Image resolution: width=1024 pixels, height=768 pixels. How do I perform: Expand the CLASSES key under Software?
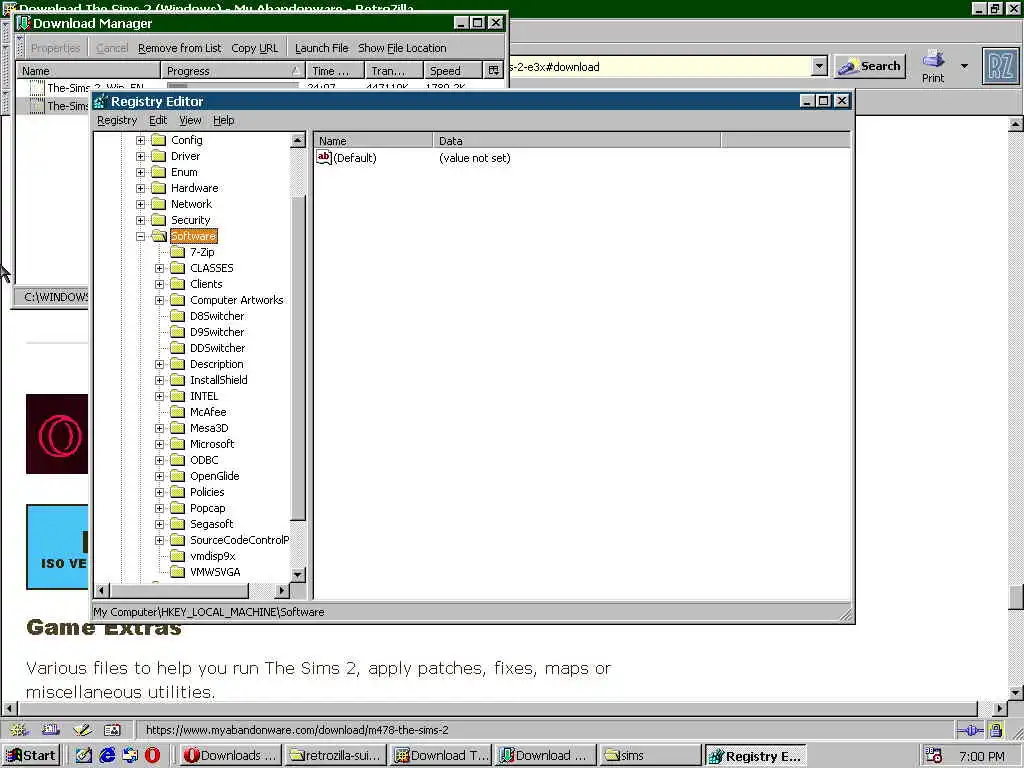[159, 268]
